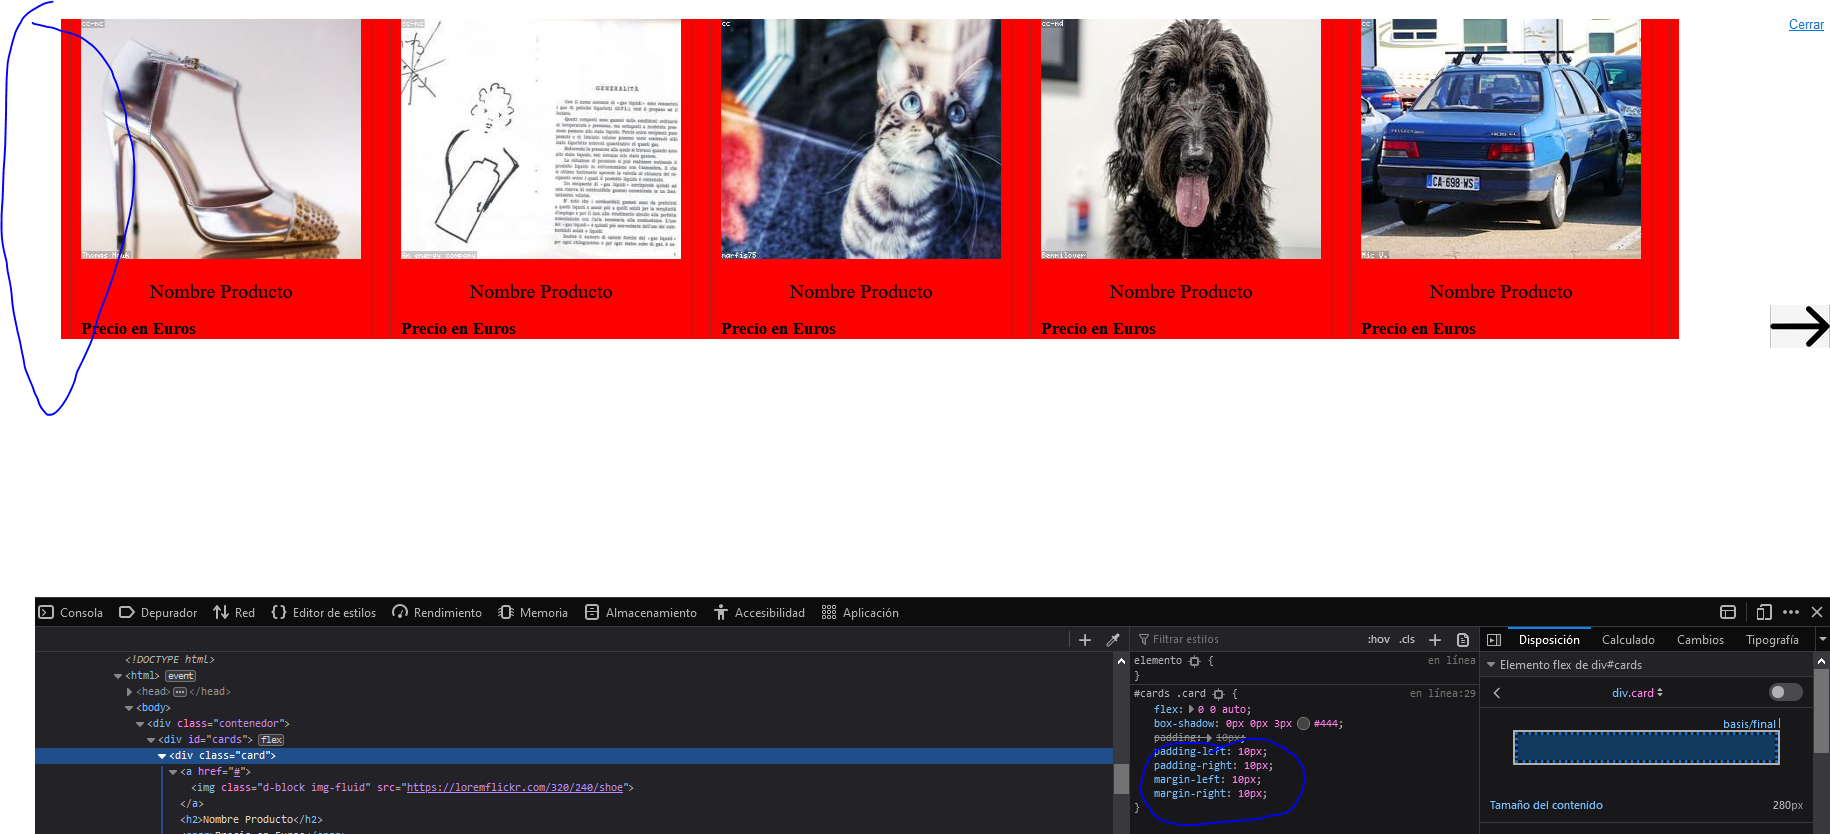Click the cat product image

pos(861,139)
